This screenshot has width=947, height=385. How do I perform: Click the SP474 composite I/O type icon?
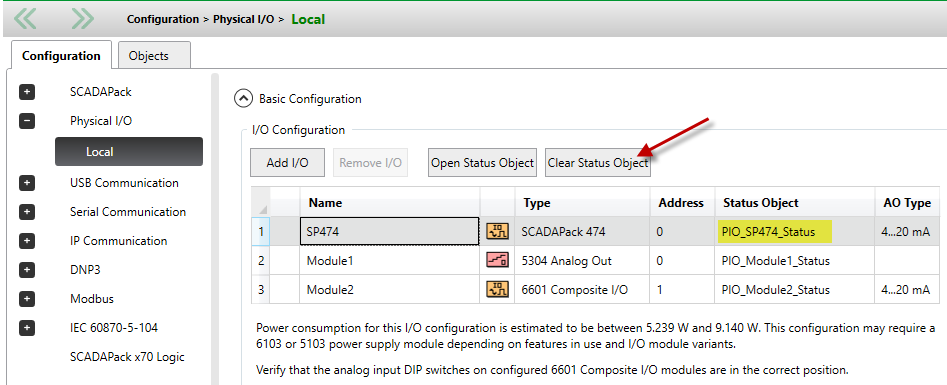(497, 231)
